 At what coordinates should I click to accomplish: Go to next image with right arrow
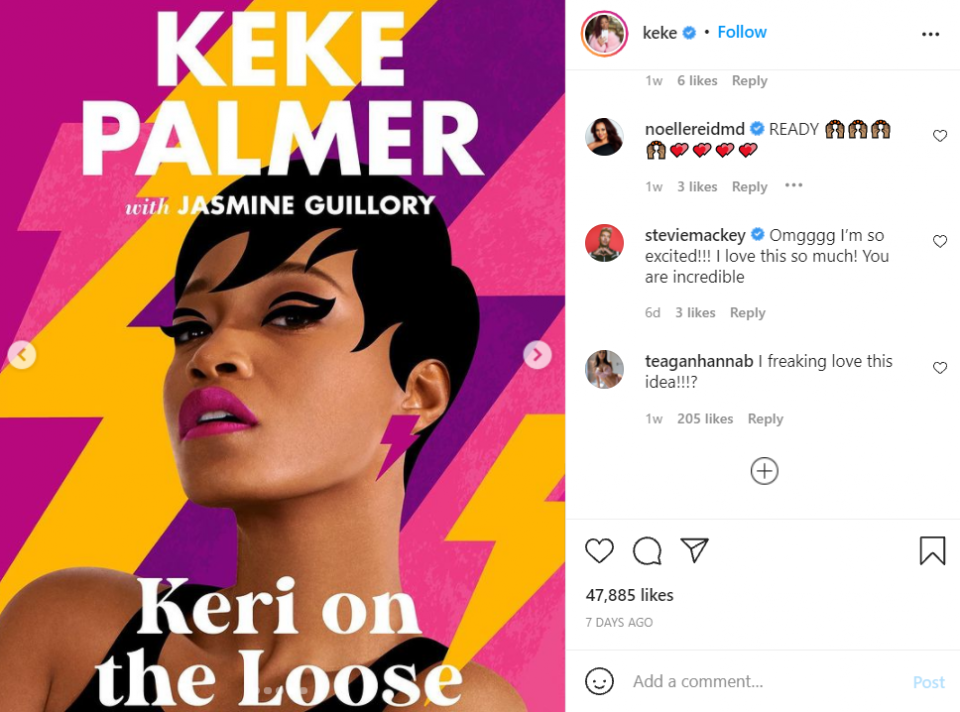click(537, 354)
